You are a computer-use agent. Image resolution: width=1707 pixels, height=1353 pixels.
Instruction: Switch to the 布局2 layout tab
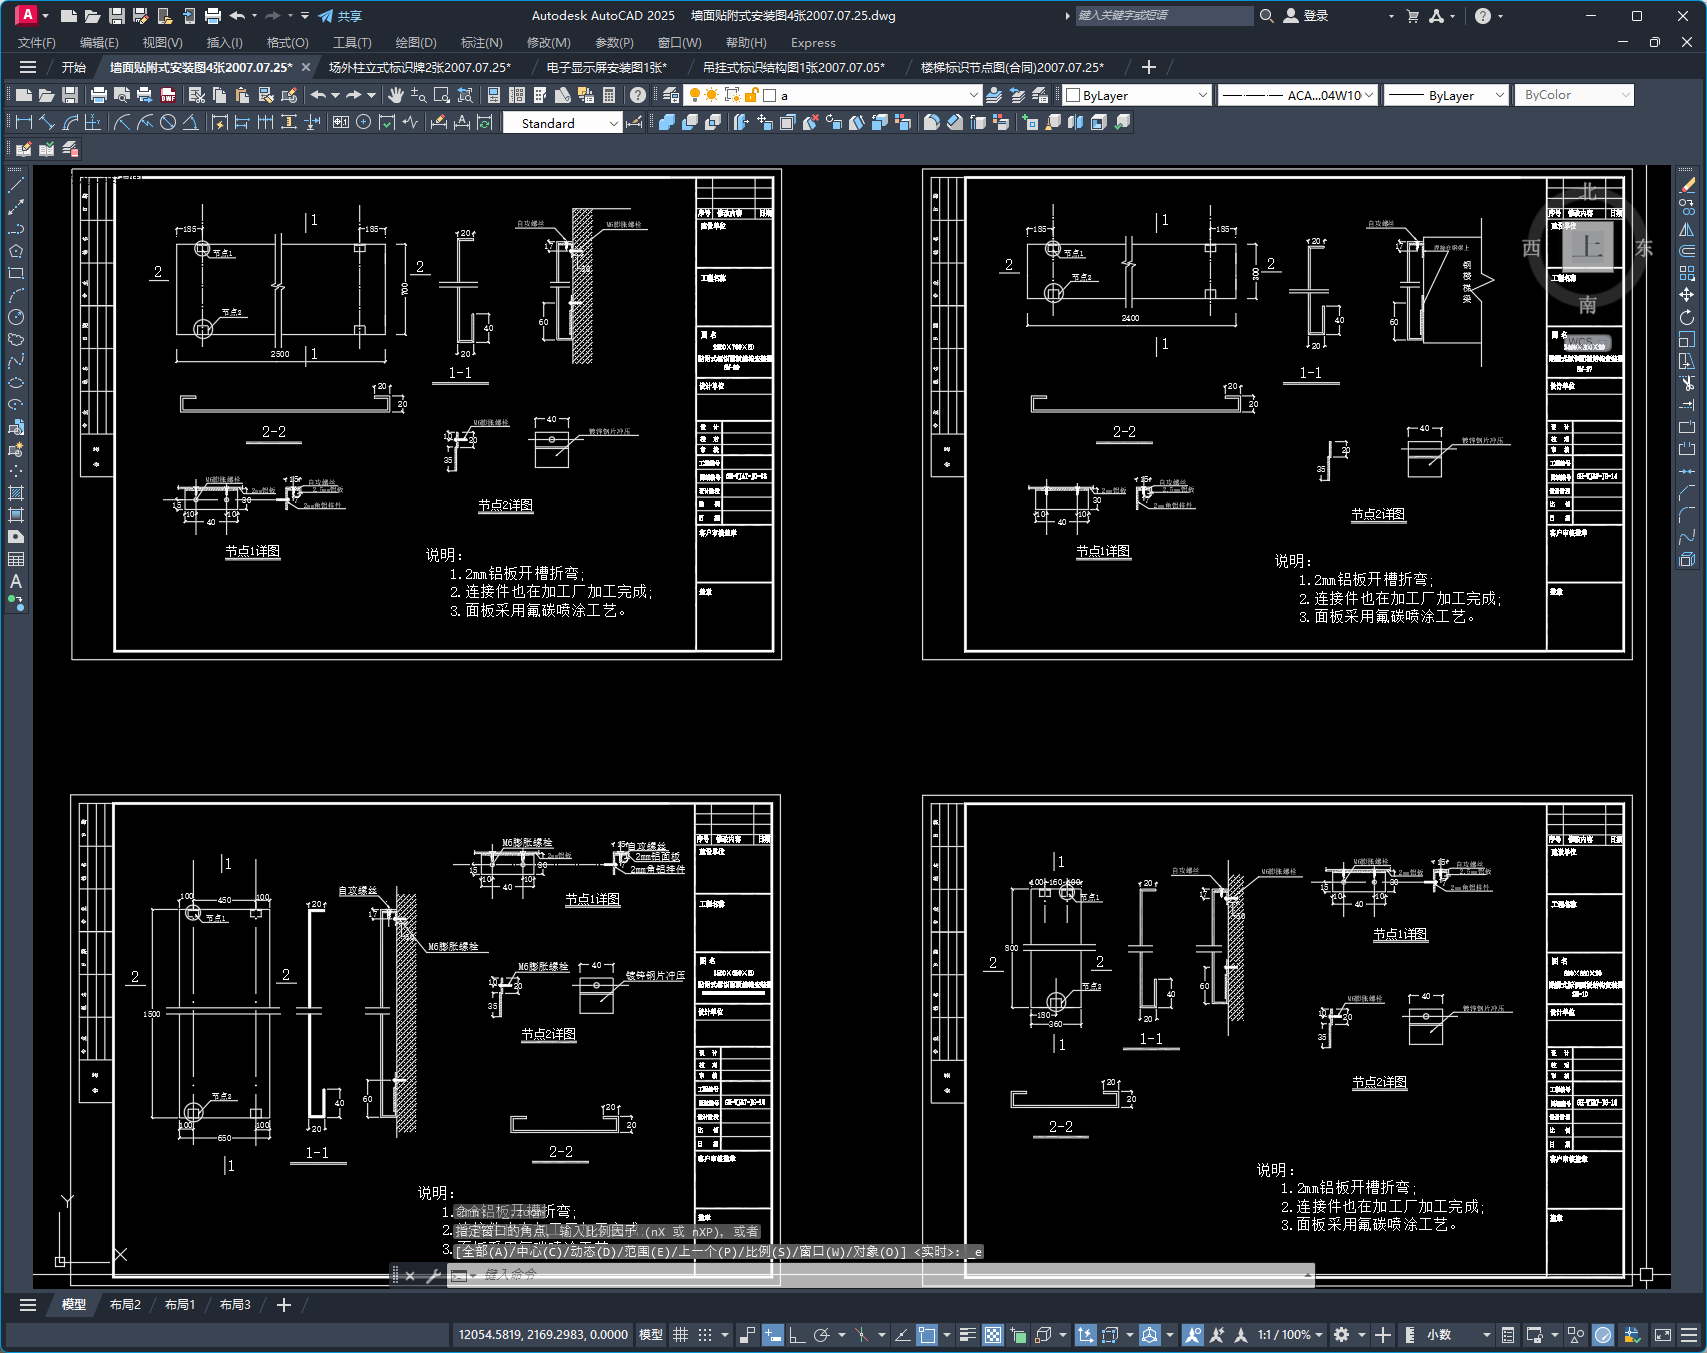125,1304
